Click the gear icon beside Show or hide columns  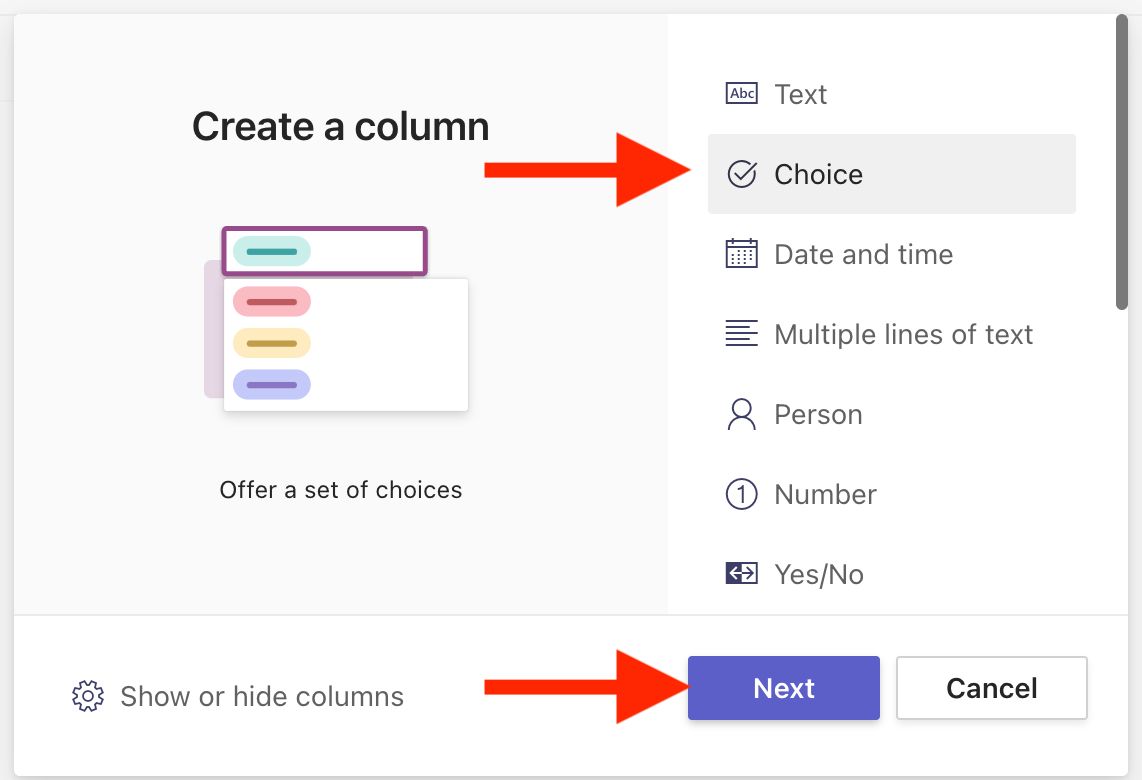88,696
